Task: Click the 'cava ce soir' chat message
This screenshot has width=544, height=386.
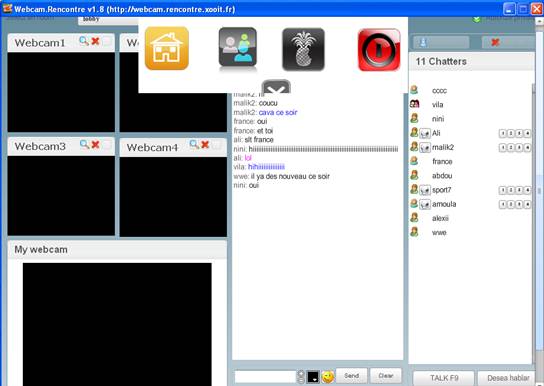Action: [x=278, y=112]
